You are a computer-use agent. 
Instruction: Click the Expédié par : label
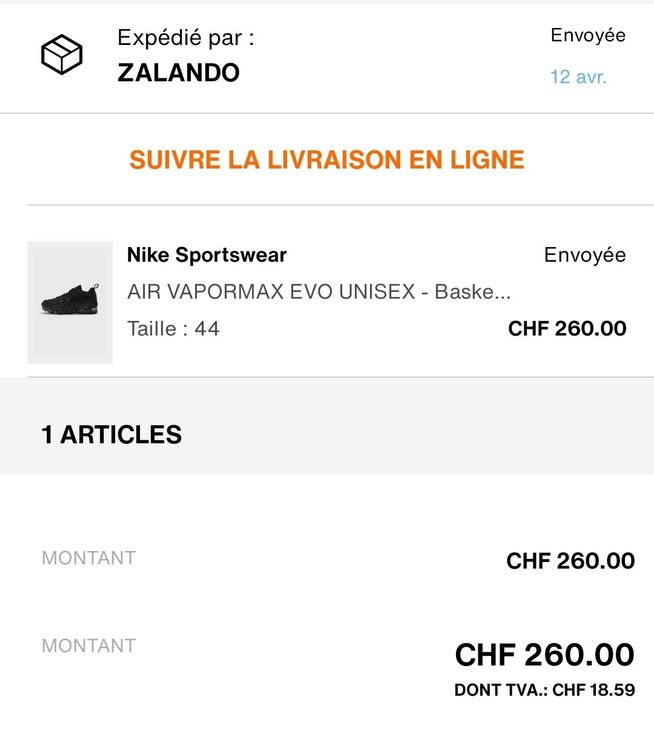pos(186,38)
